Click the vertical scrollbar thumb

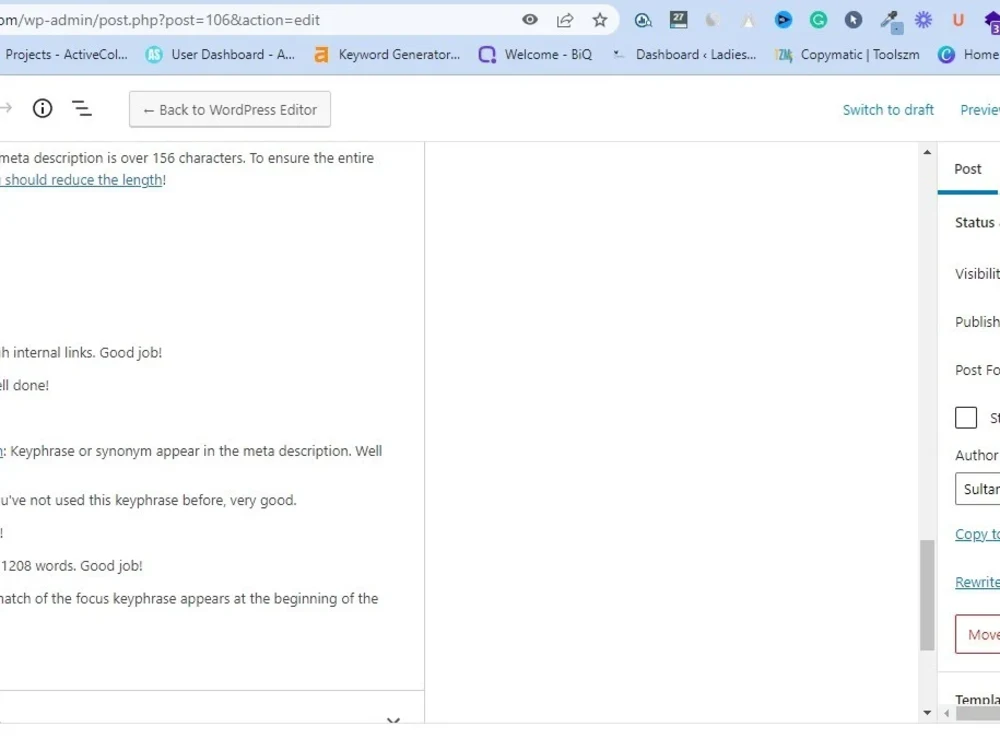point(927,596)
